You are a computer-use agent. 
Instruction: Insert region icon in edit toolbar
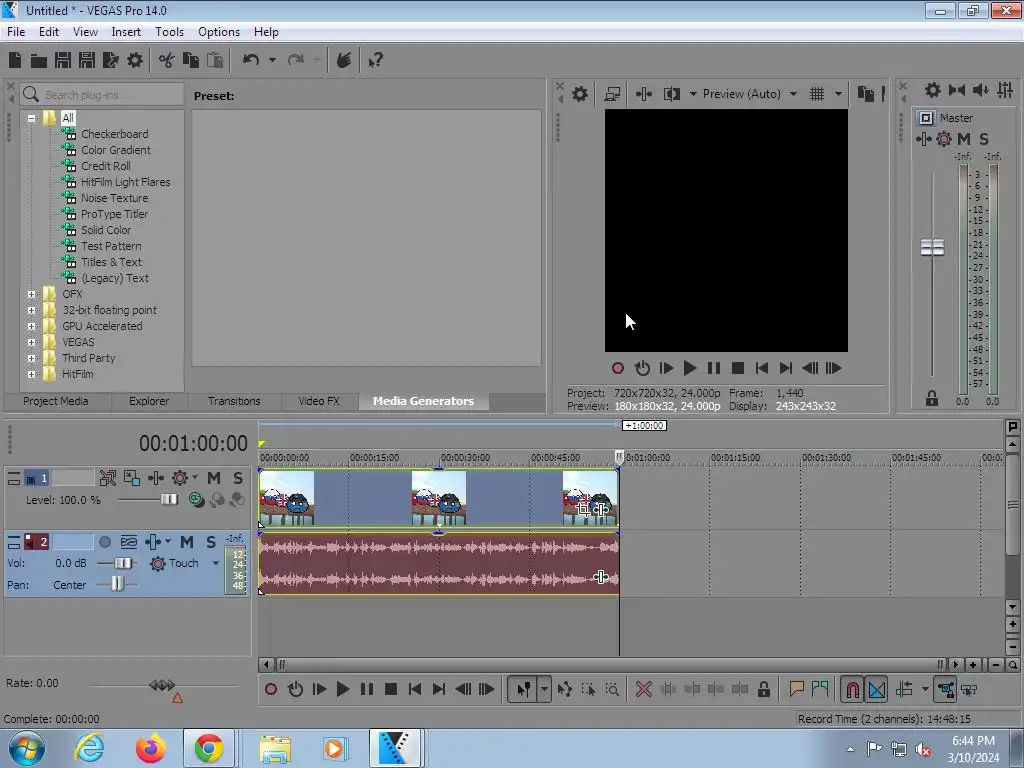pyautogui.click(x=820, y=689)
